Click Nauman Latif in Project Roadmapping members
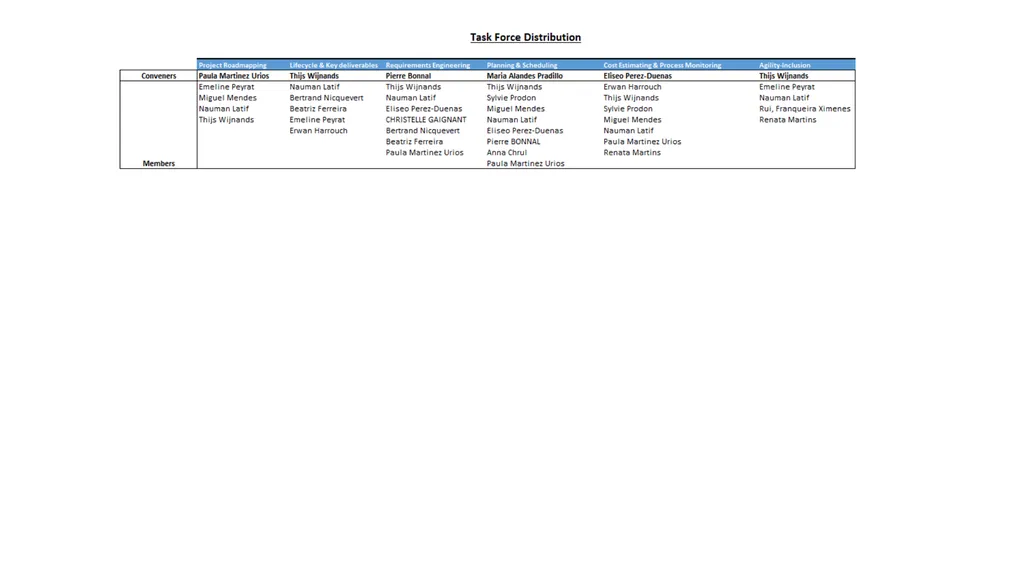 [x=224, y=109]
